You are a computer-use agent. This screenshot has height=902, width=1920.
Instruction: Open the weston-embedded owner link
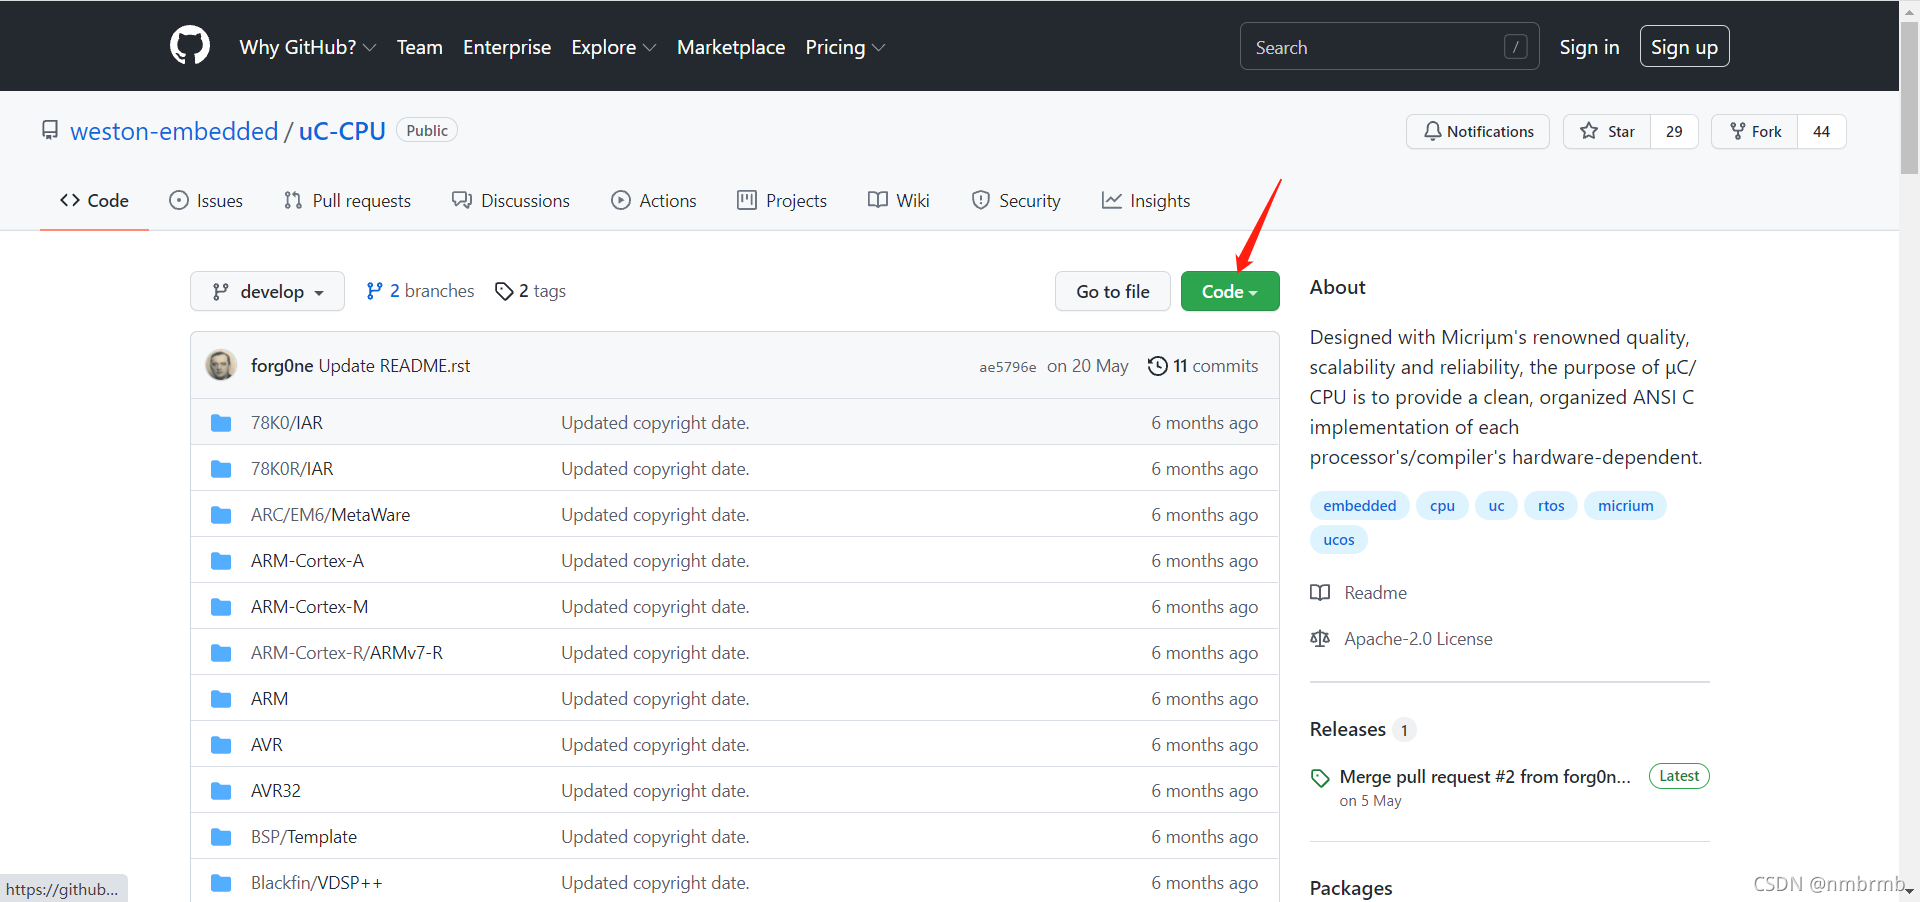174,131
